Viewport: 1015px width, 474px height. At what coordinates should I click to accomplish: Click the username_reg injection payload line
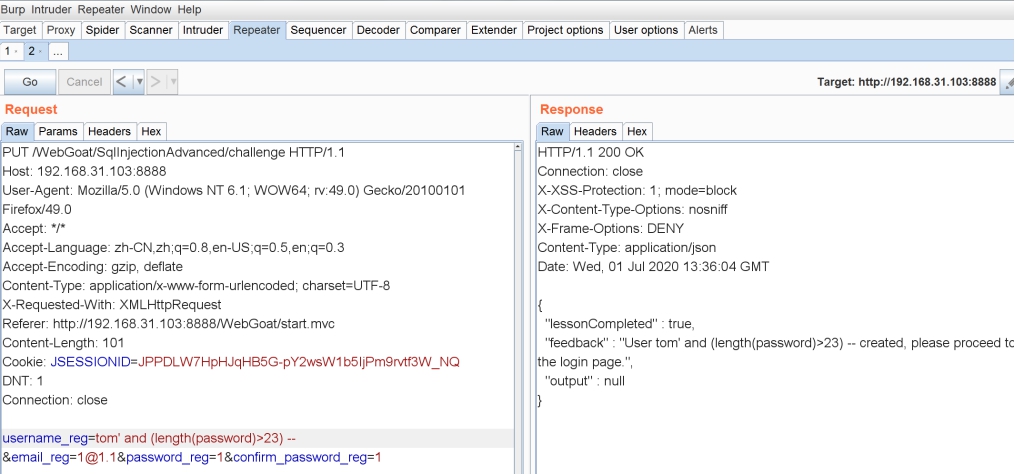(x=149, y=438)
